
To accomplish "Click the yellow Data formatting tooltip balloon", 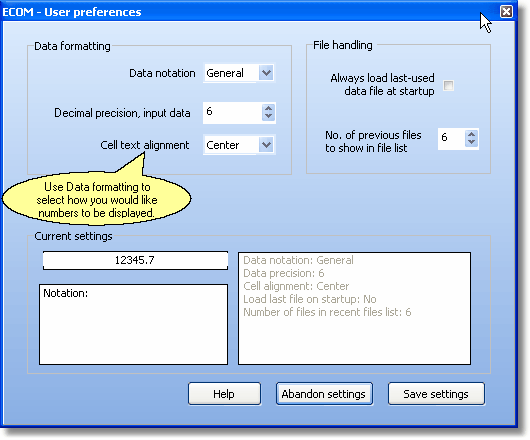I will click(x=97, y=199).
